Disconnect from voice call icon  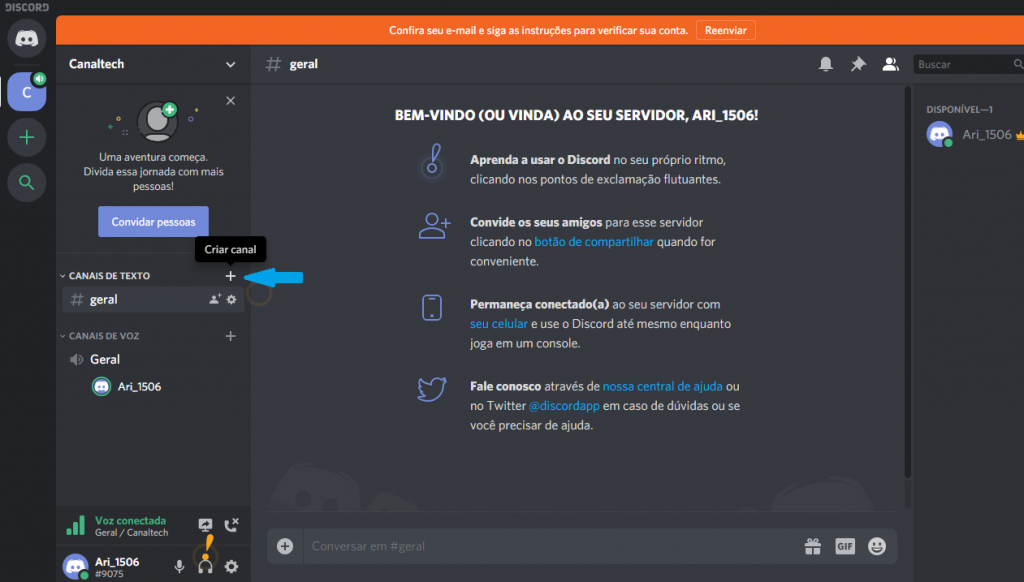point(231,525)
